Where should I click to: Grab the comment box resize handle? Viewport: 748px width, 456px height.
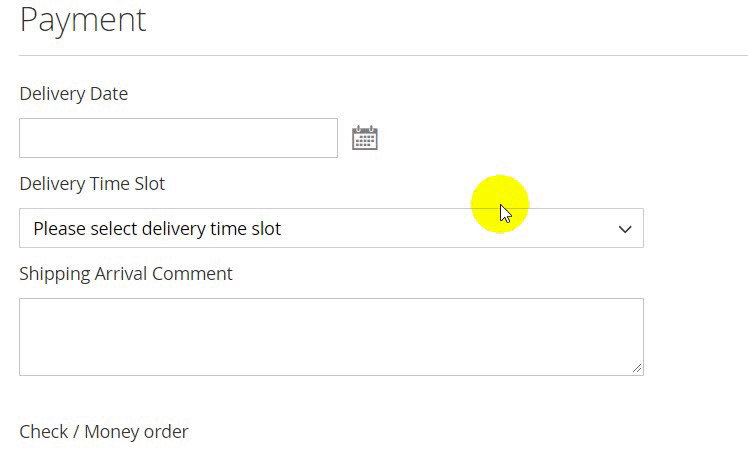(x=637, y=368)
